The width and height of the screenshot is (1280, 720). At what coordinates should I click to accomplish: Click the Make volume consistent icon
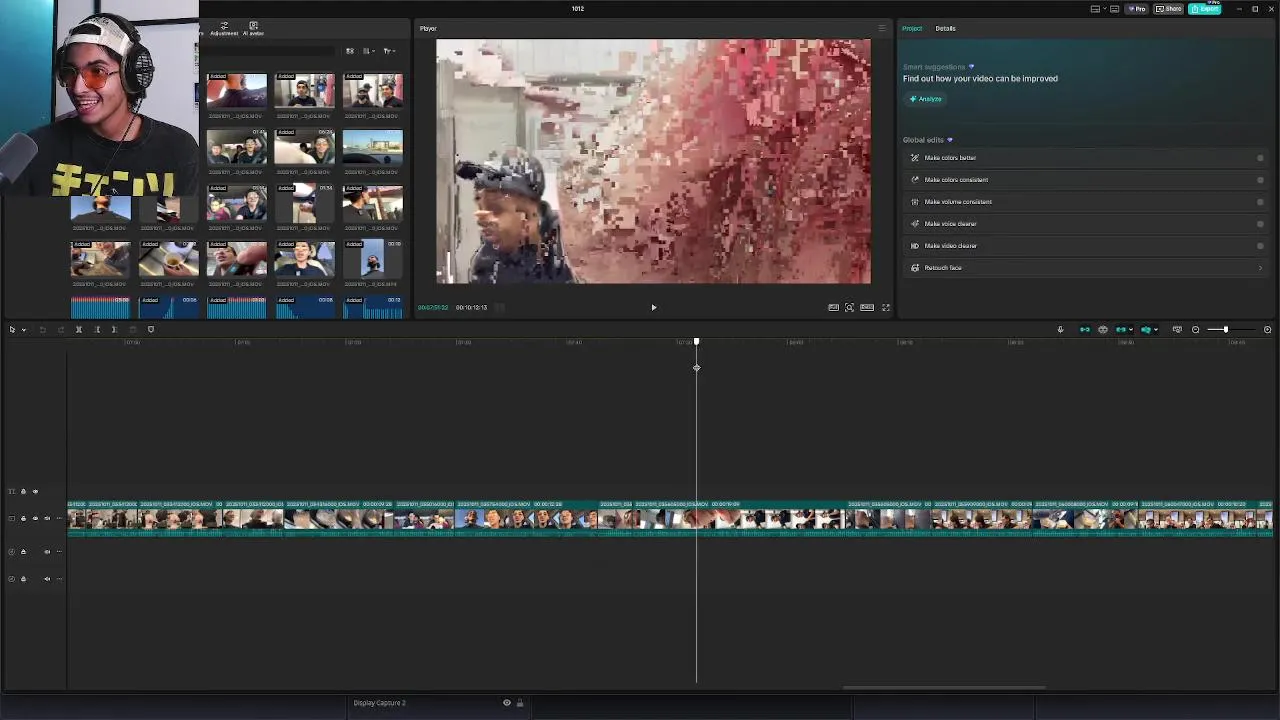pos(914,202)
